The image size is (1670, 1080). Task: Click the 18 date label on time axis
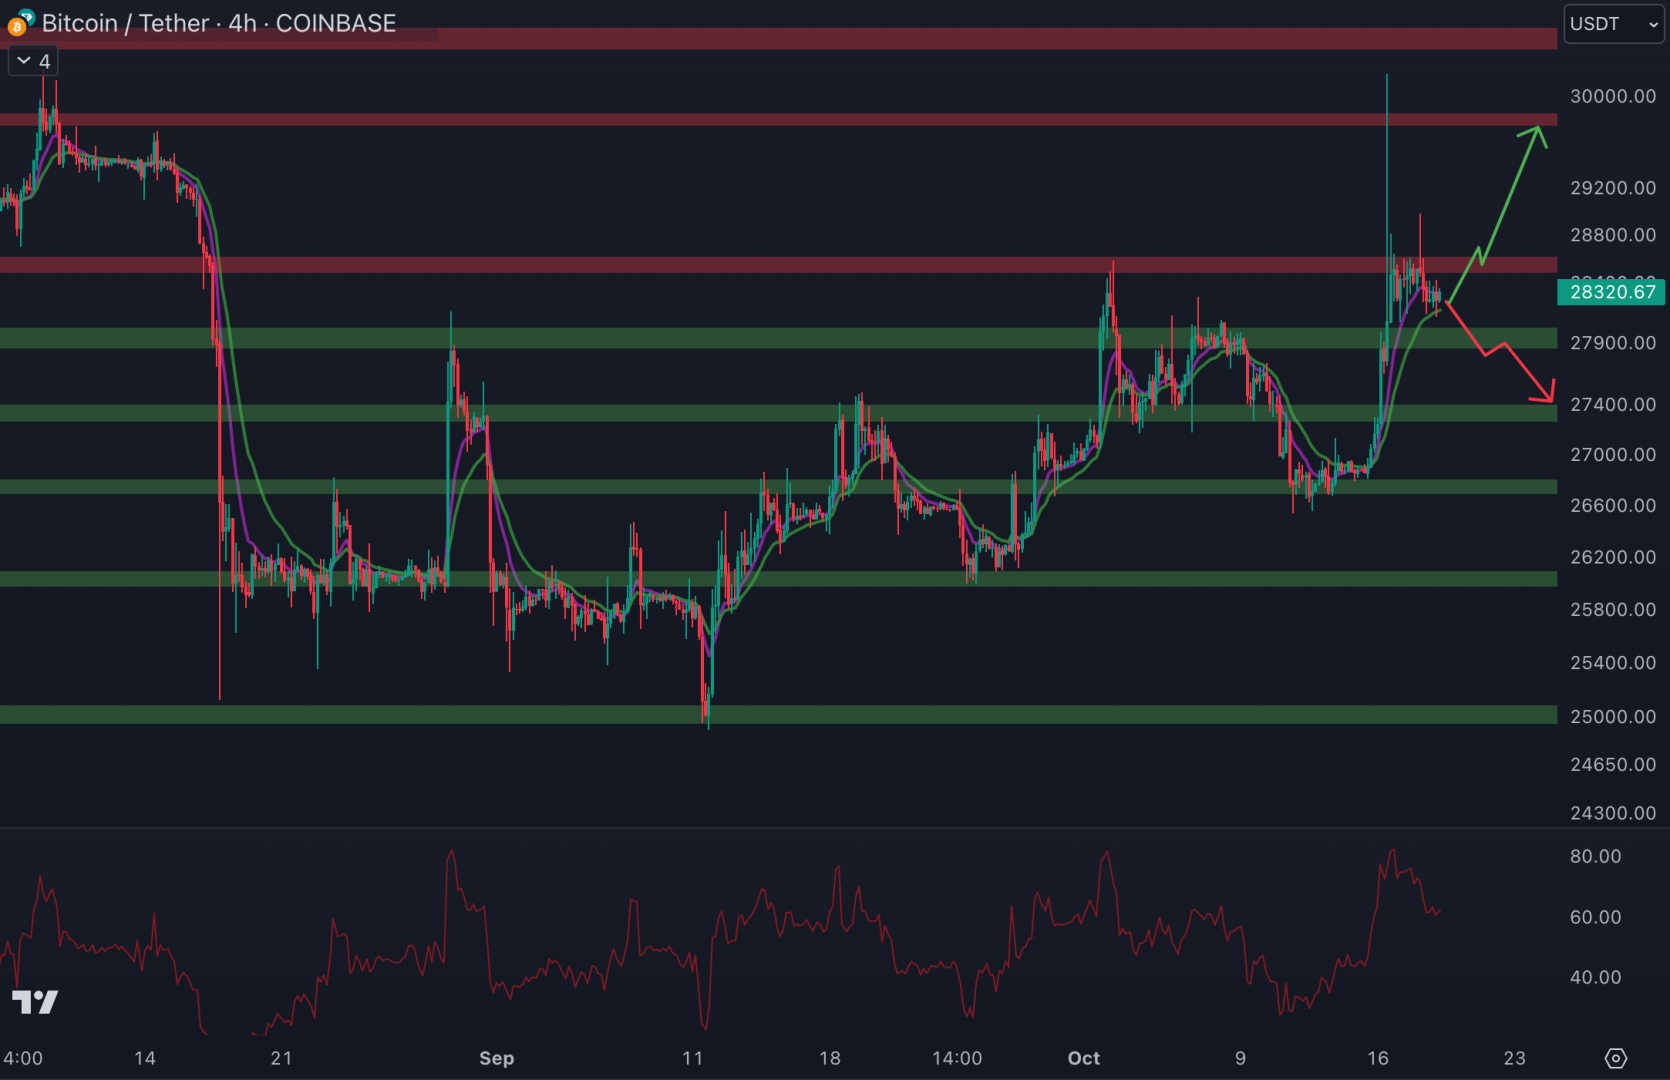tap(829, 1058)
